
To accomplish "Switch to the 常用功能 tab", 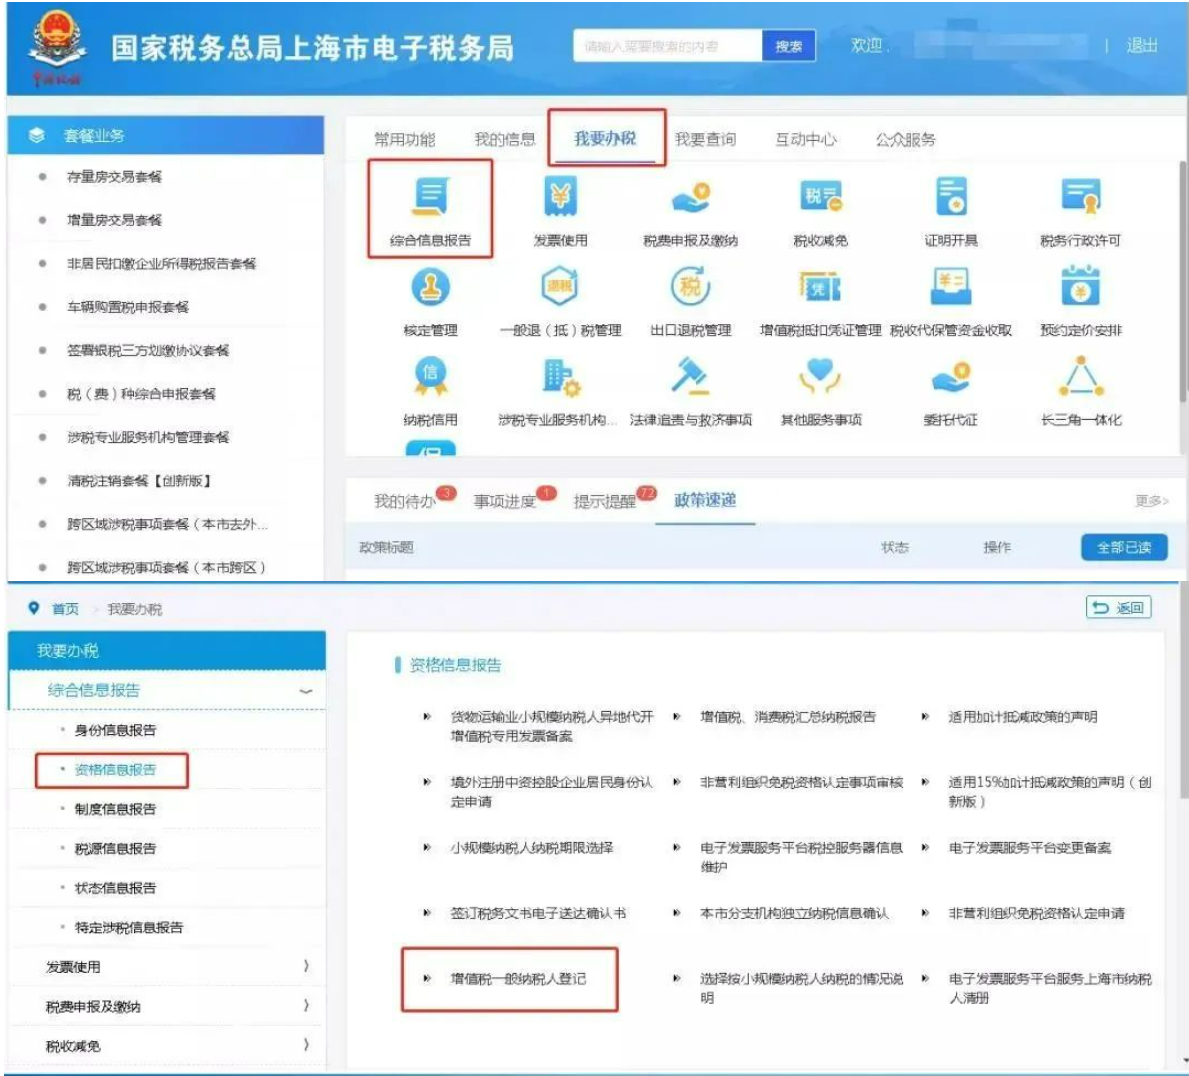I will click(x=405, y=140).
